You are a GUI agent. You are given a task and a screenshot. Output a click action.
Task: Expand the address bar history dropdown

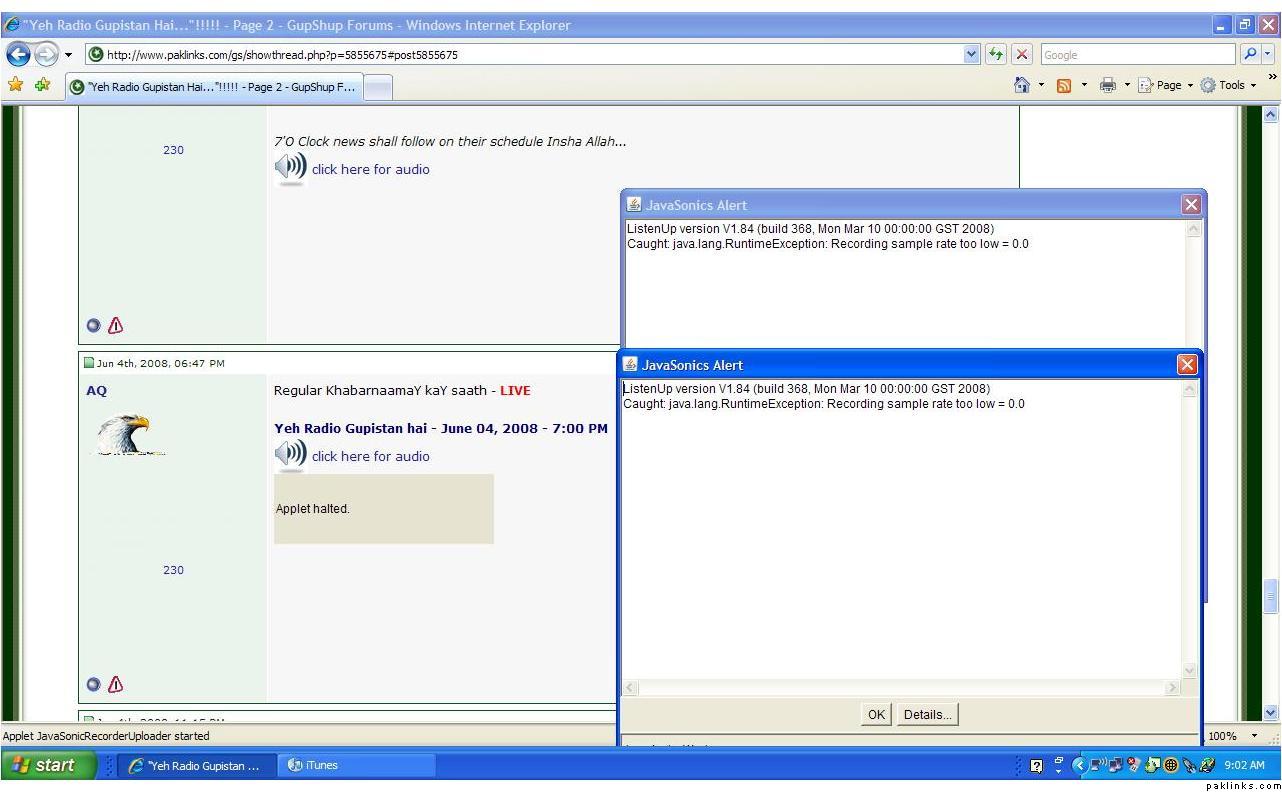point(971,55)
